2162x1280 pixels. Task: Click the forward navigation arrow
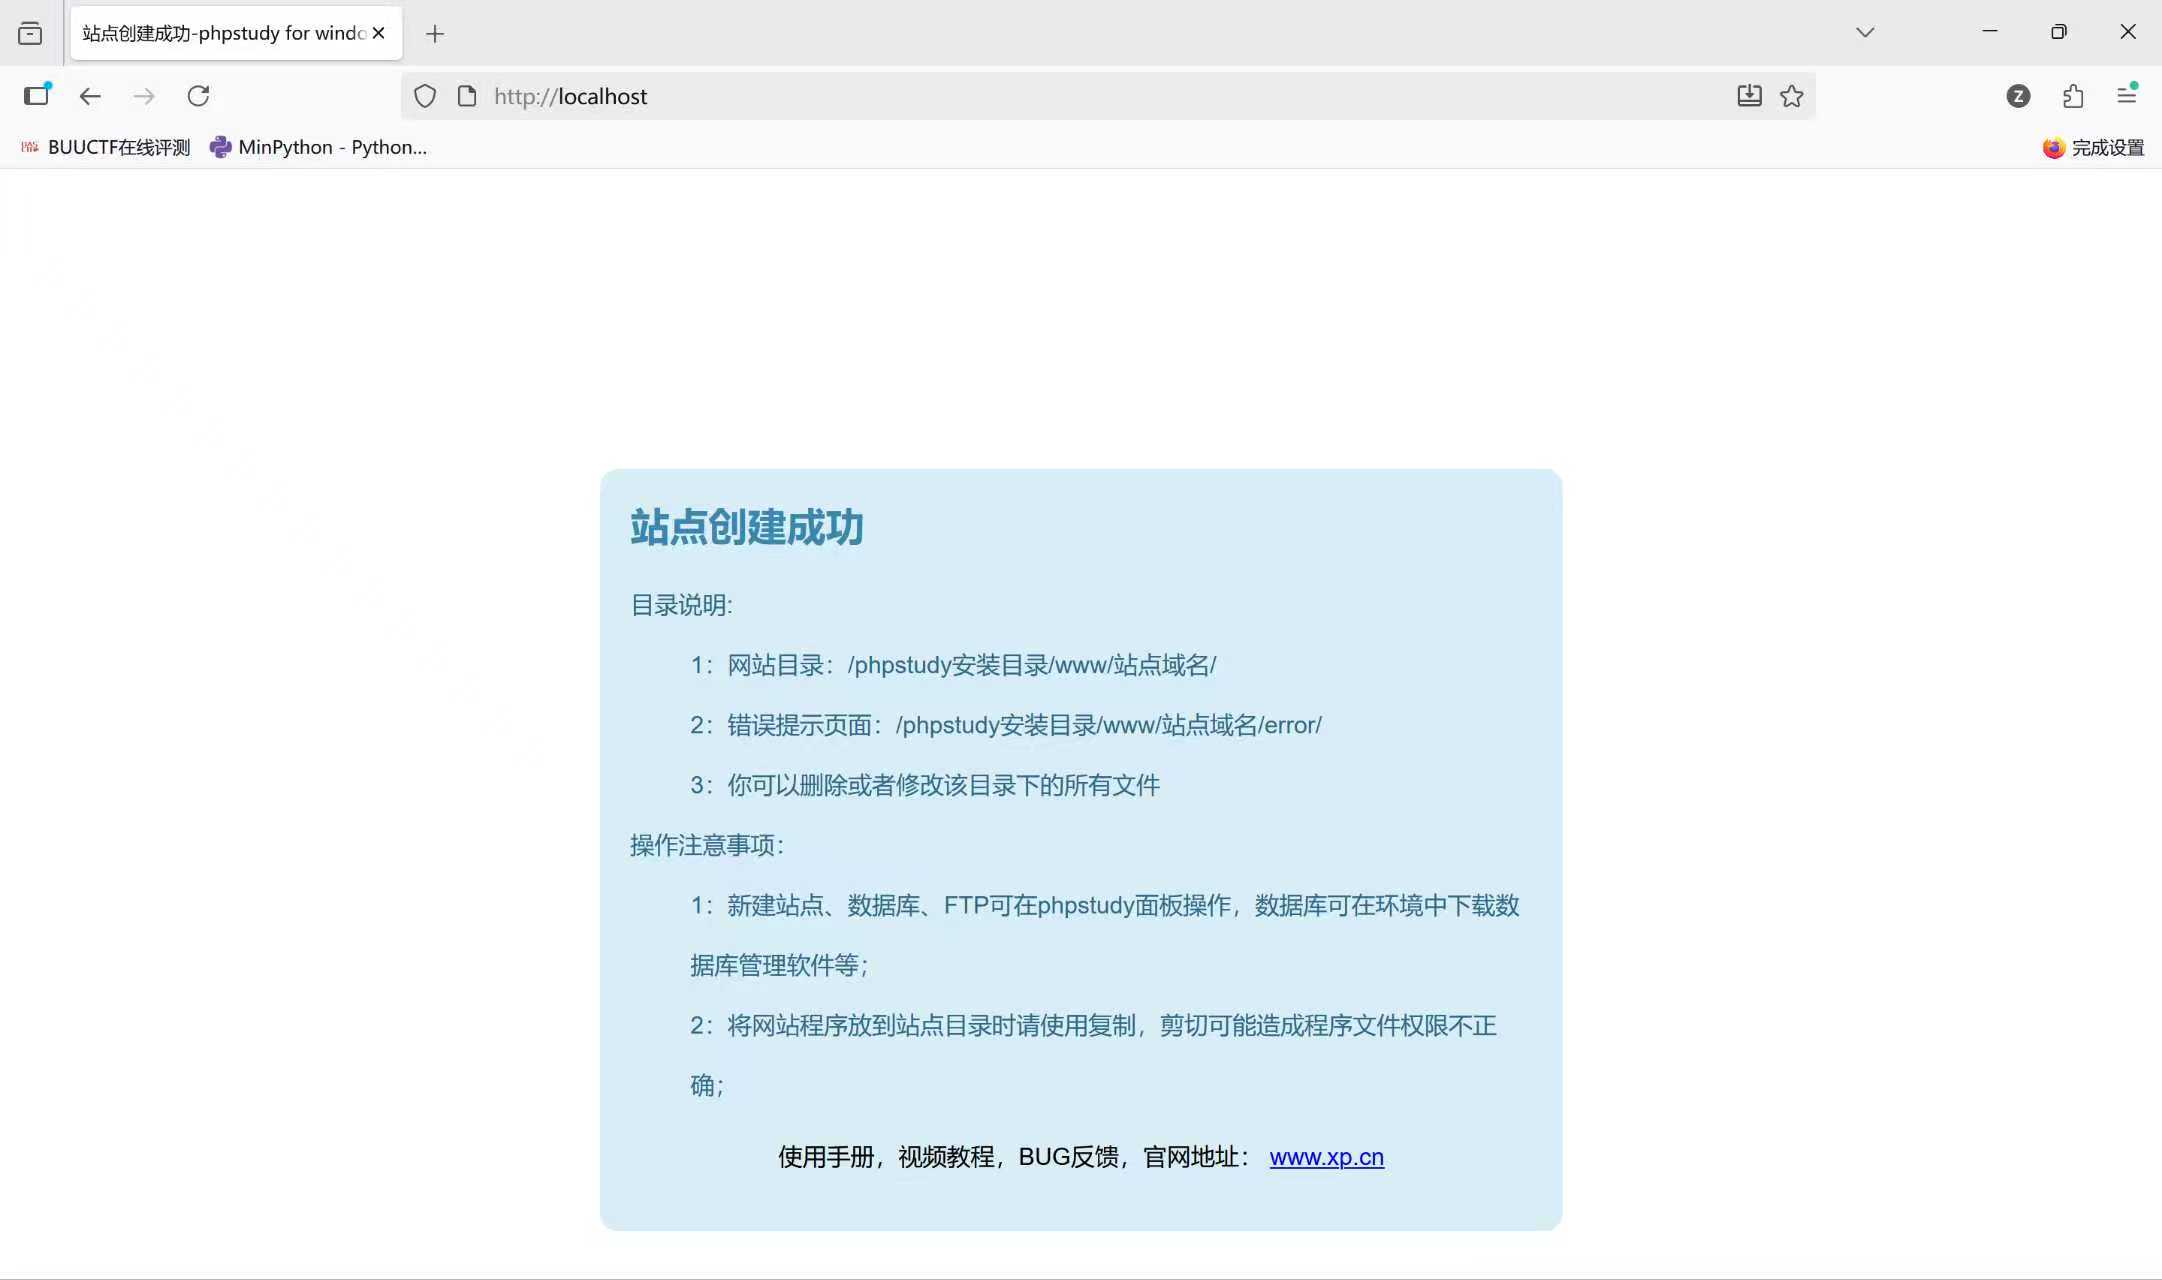(x=144, y=95)
